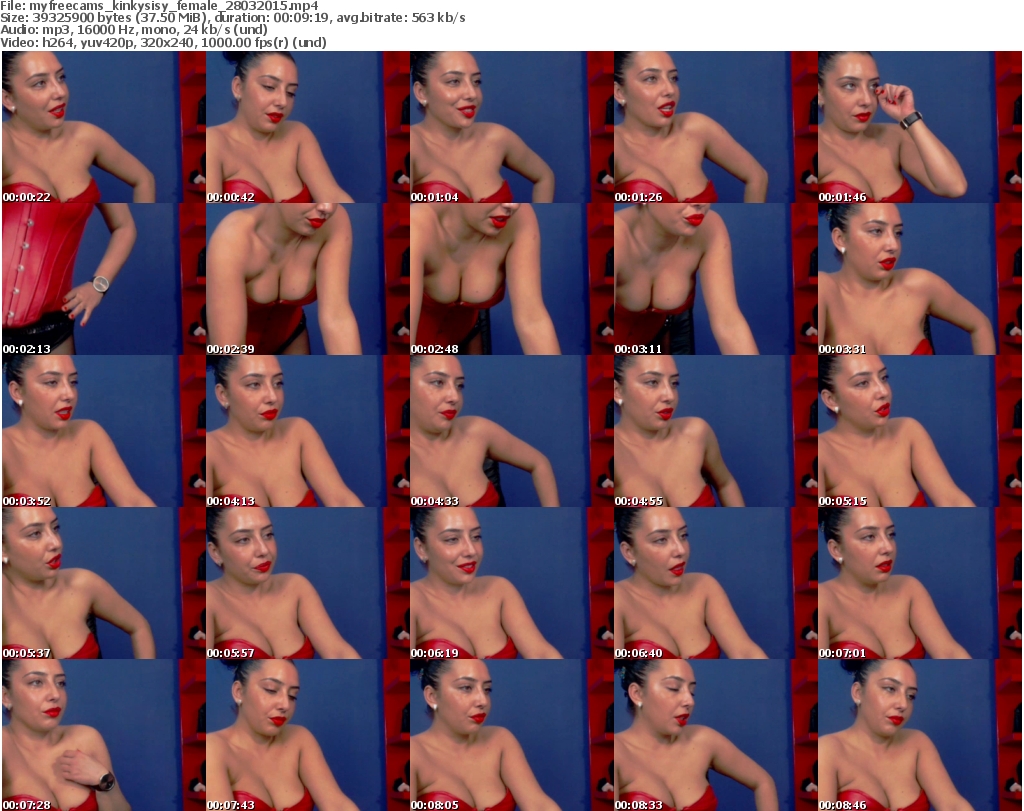Screen dimensions: 1024x811
Task: Open the frame at 00:06:19
Action: click(511, 583)
